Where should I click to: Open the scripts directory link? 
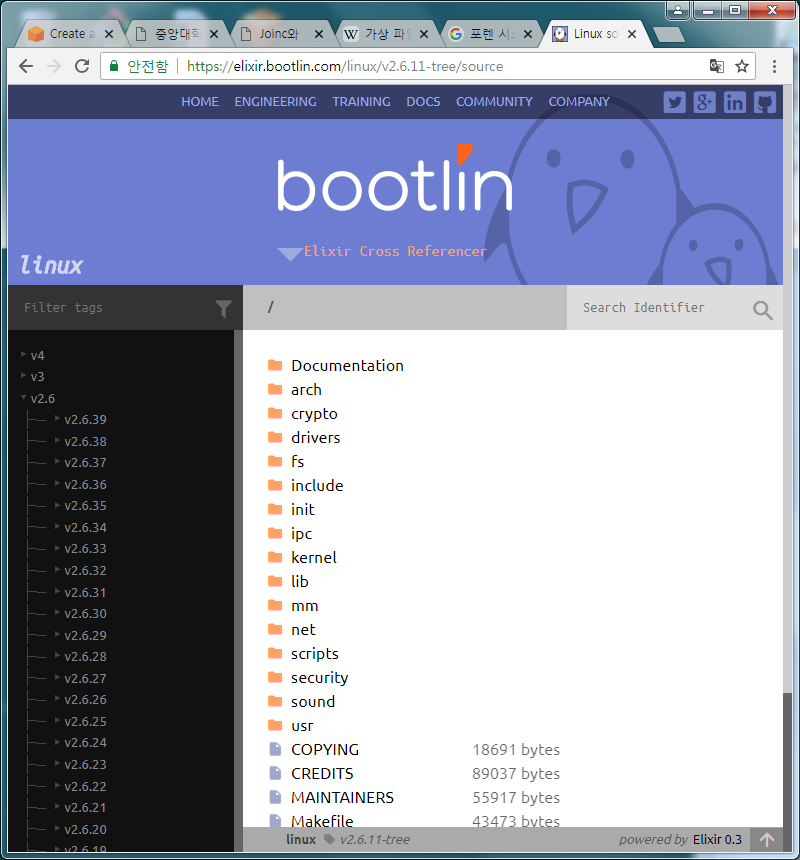[315, 654]
